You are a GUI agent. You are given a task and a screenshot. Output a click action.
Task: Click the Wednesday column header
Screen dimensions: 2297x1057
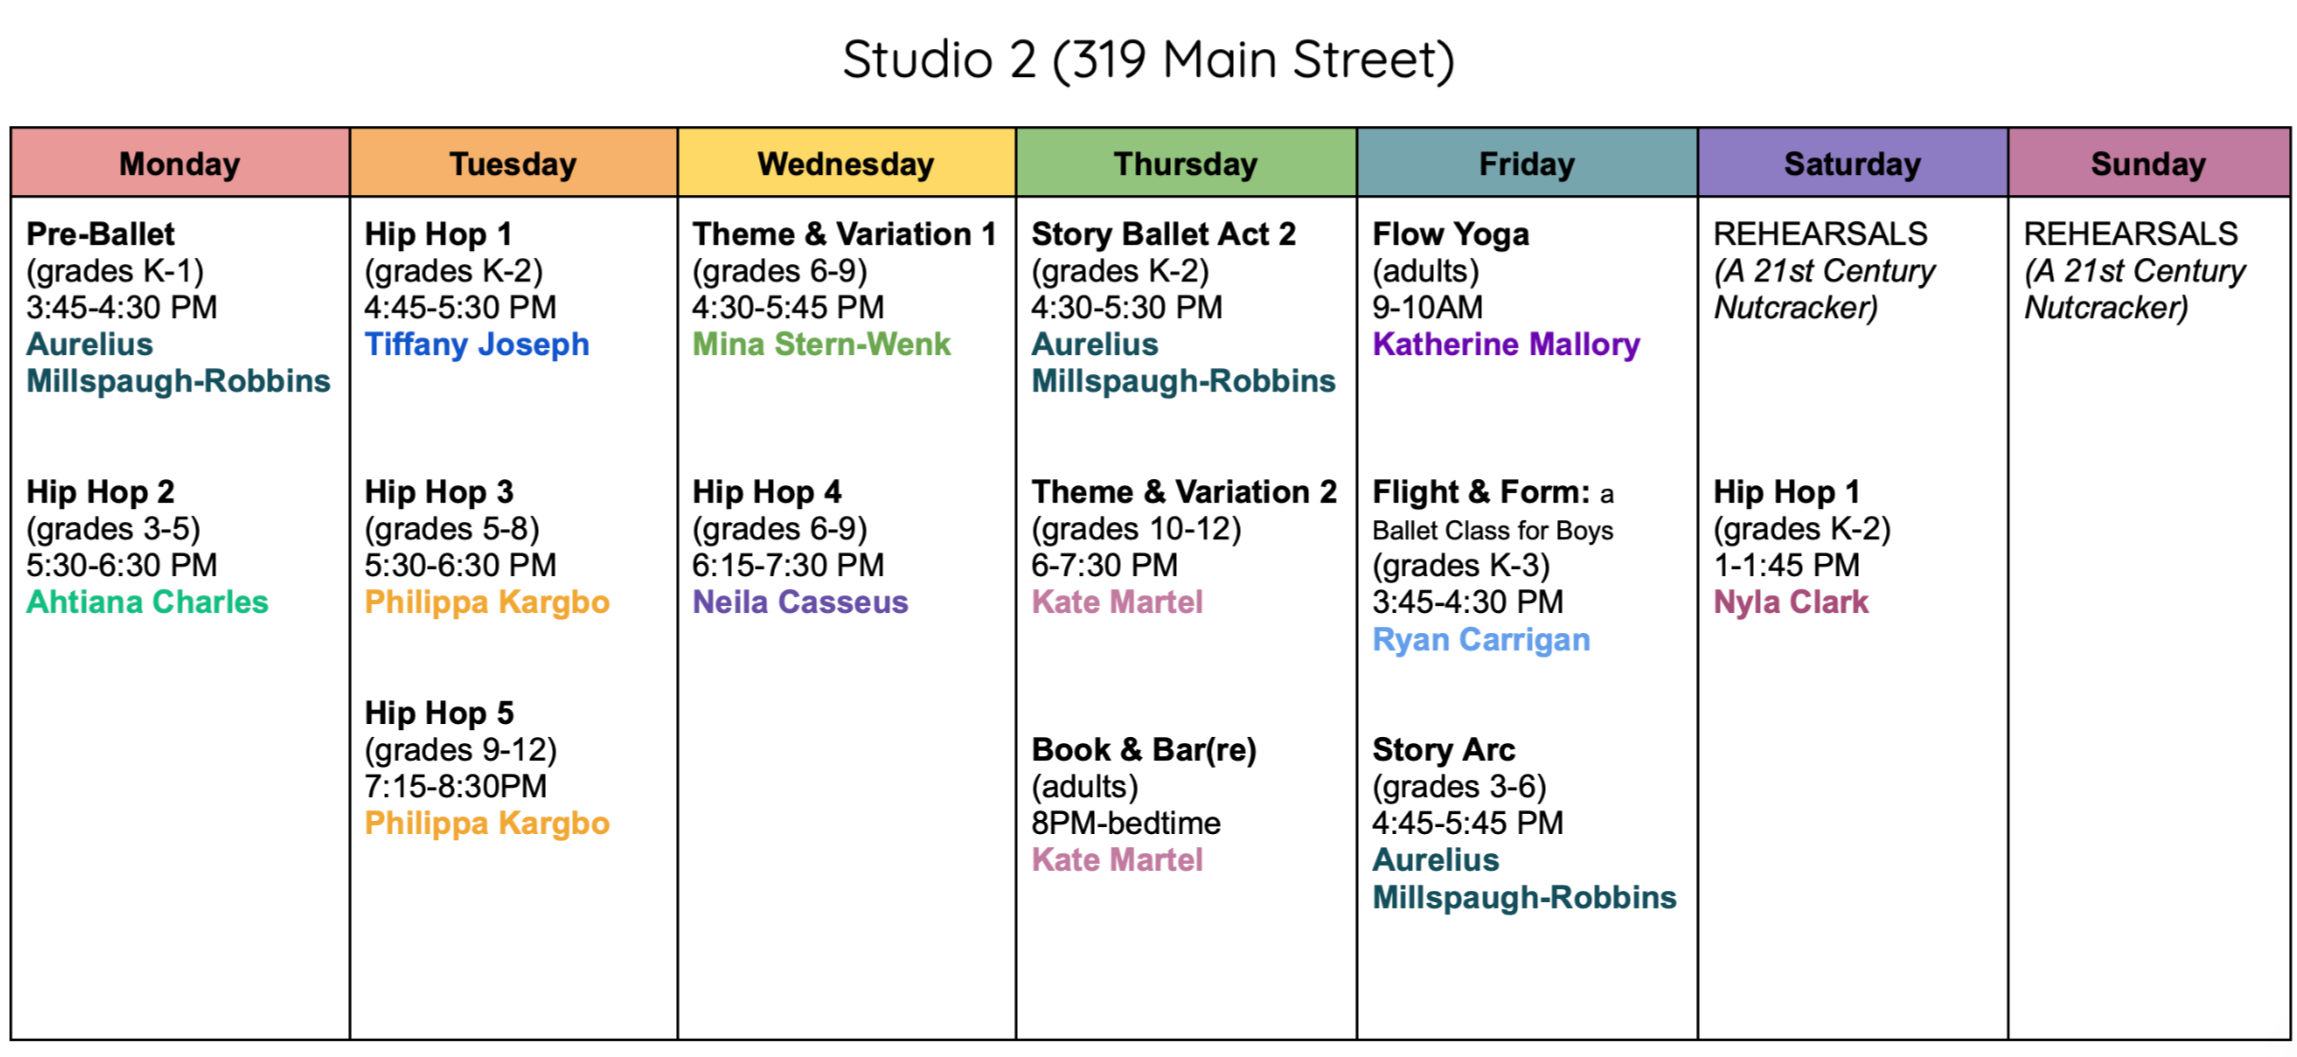pyautogui.click(x=846, y=163)
